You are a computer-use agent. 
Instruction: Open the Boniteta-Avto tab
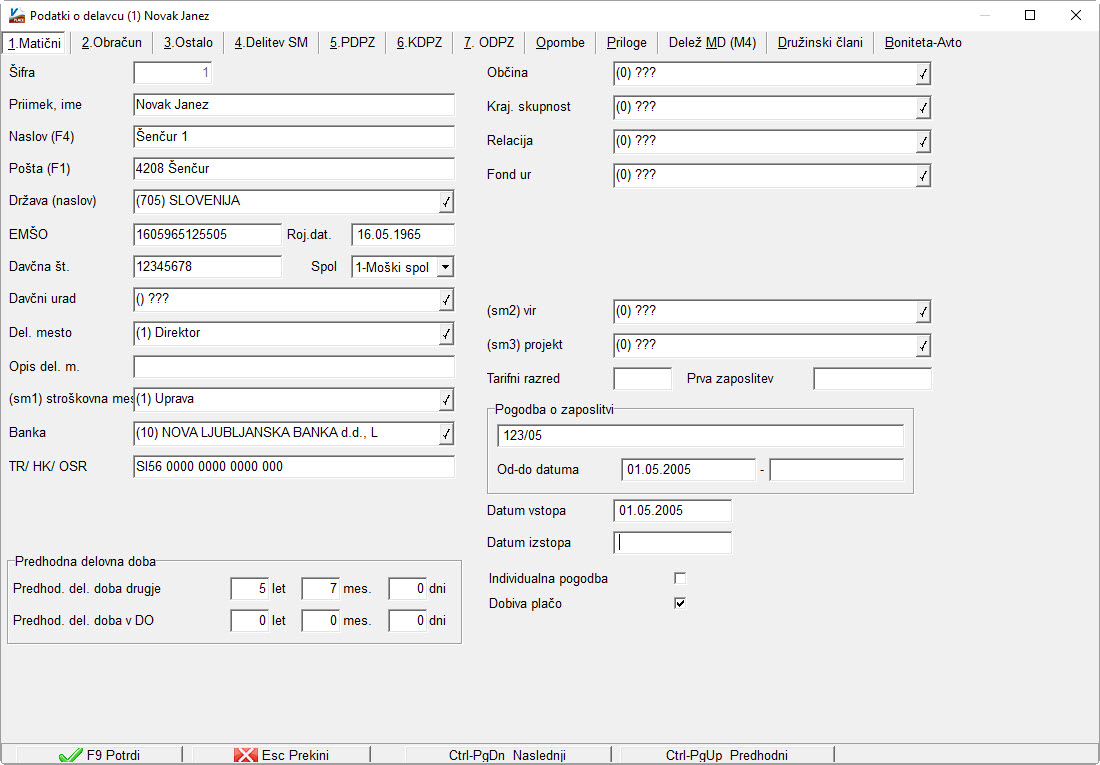point(923,43)
